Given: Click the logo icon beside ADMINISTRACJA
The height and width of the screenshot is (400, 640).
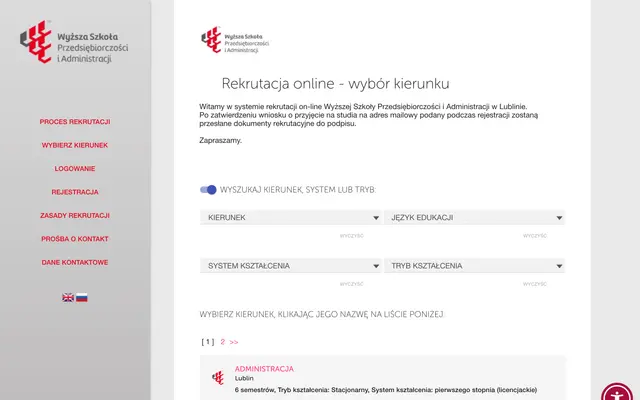Looking at the screenshot, I should pyautogui.click(x=218, y=378).
